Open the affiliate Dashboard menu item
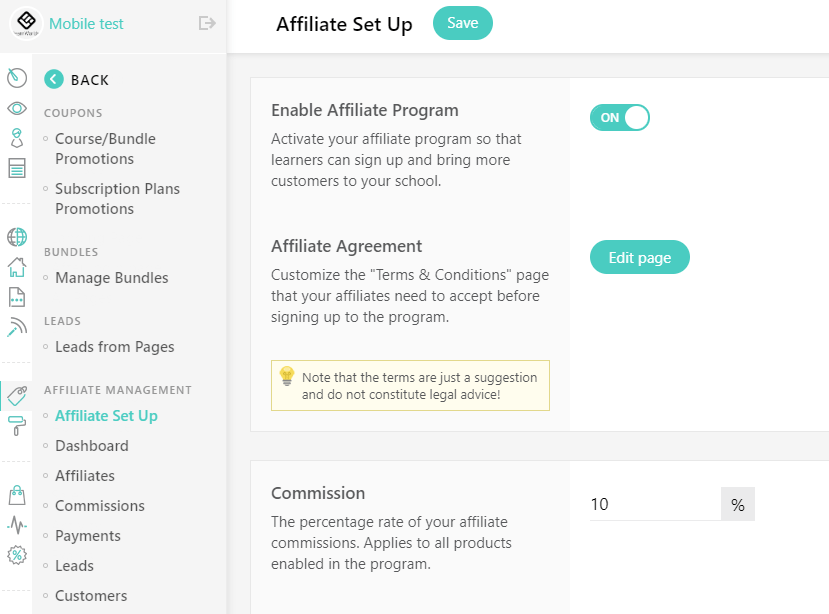The width and height of the screenshot is (829, 614). [x=92, y=446]
